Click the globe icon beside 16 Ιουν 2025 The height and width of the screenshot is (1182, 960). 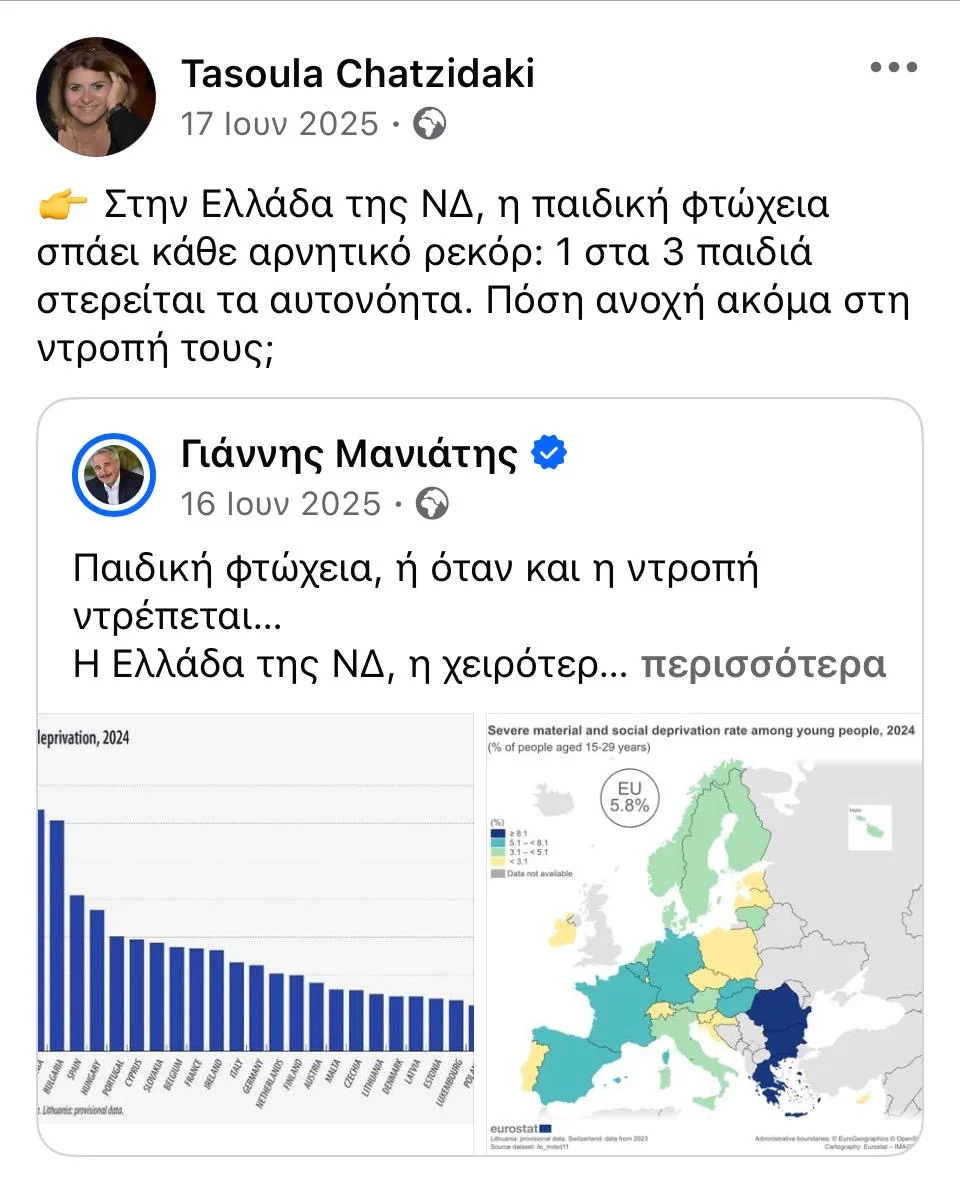coord(432,504)
